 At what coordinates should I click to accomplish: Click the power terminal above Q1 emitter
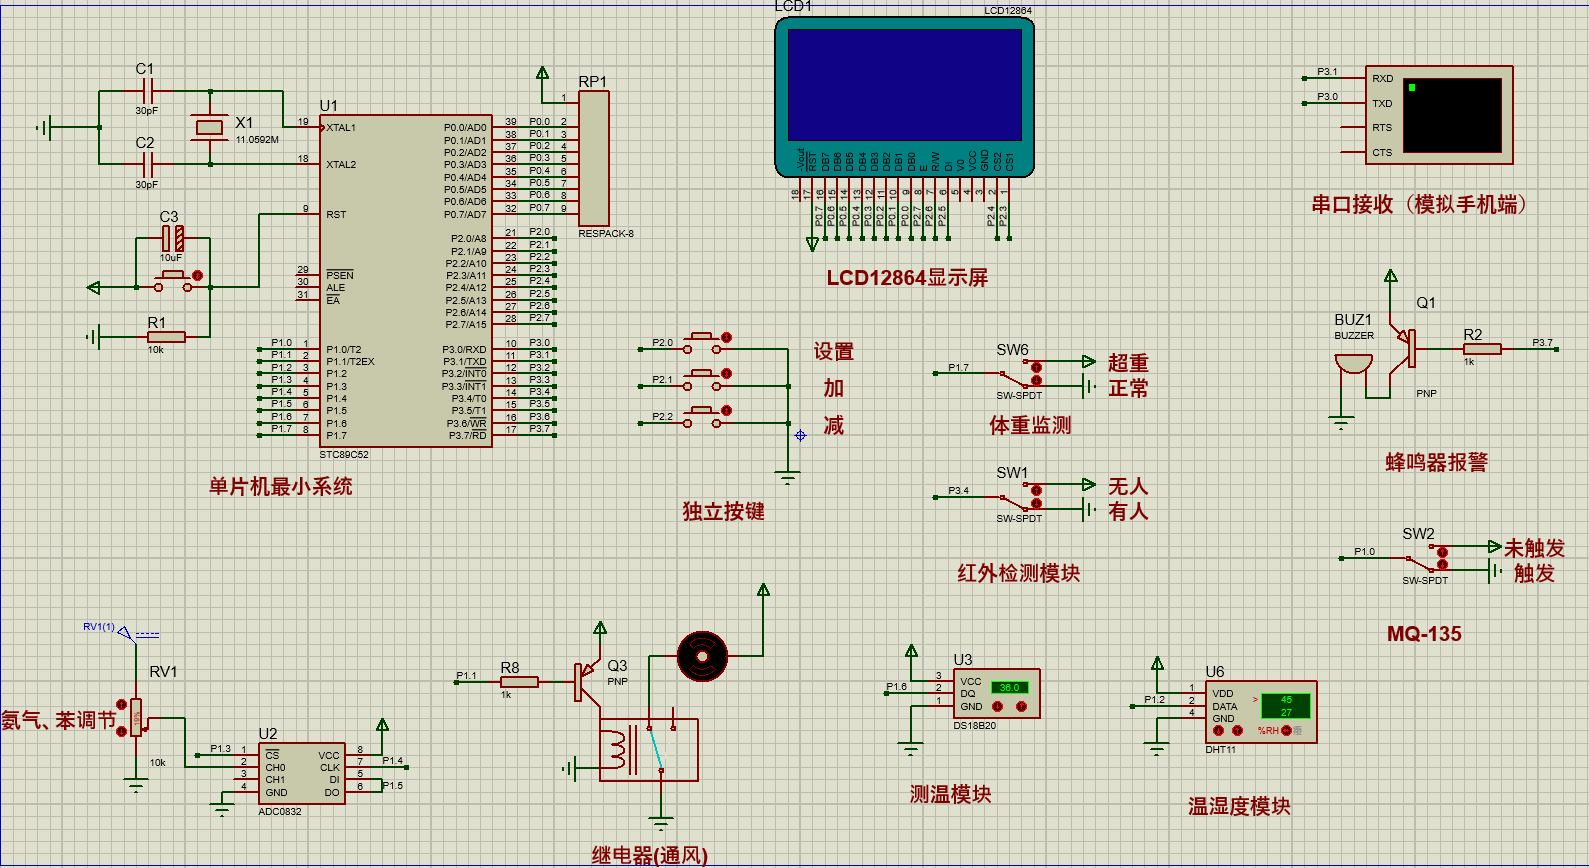tap(1390, 276)
